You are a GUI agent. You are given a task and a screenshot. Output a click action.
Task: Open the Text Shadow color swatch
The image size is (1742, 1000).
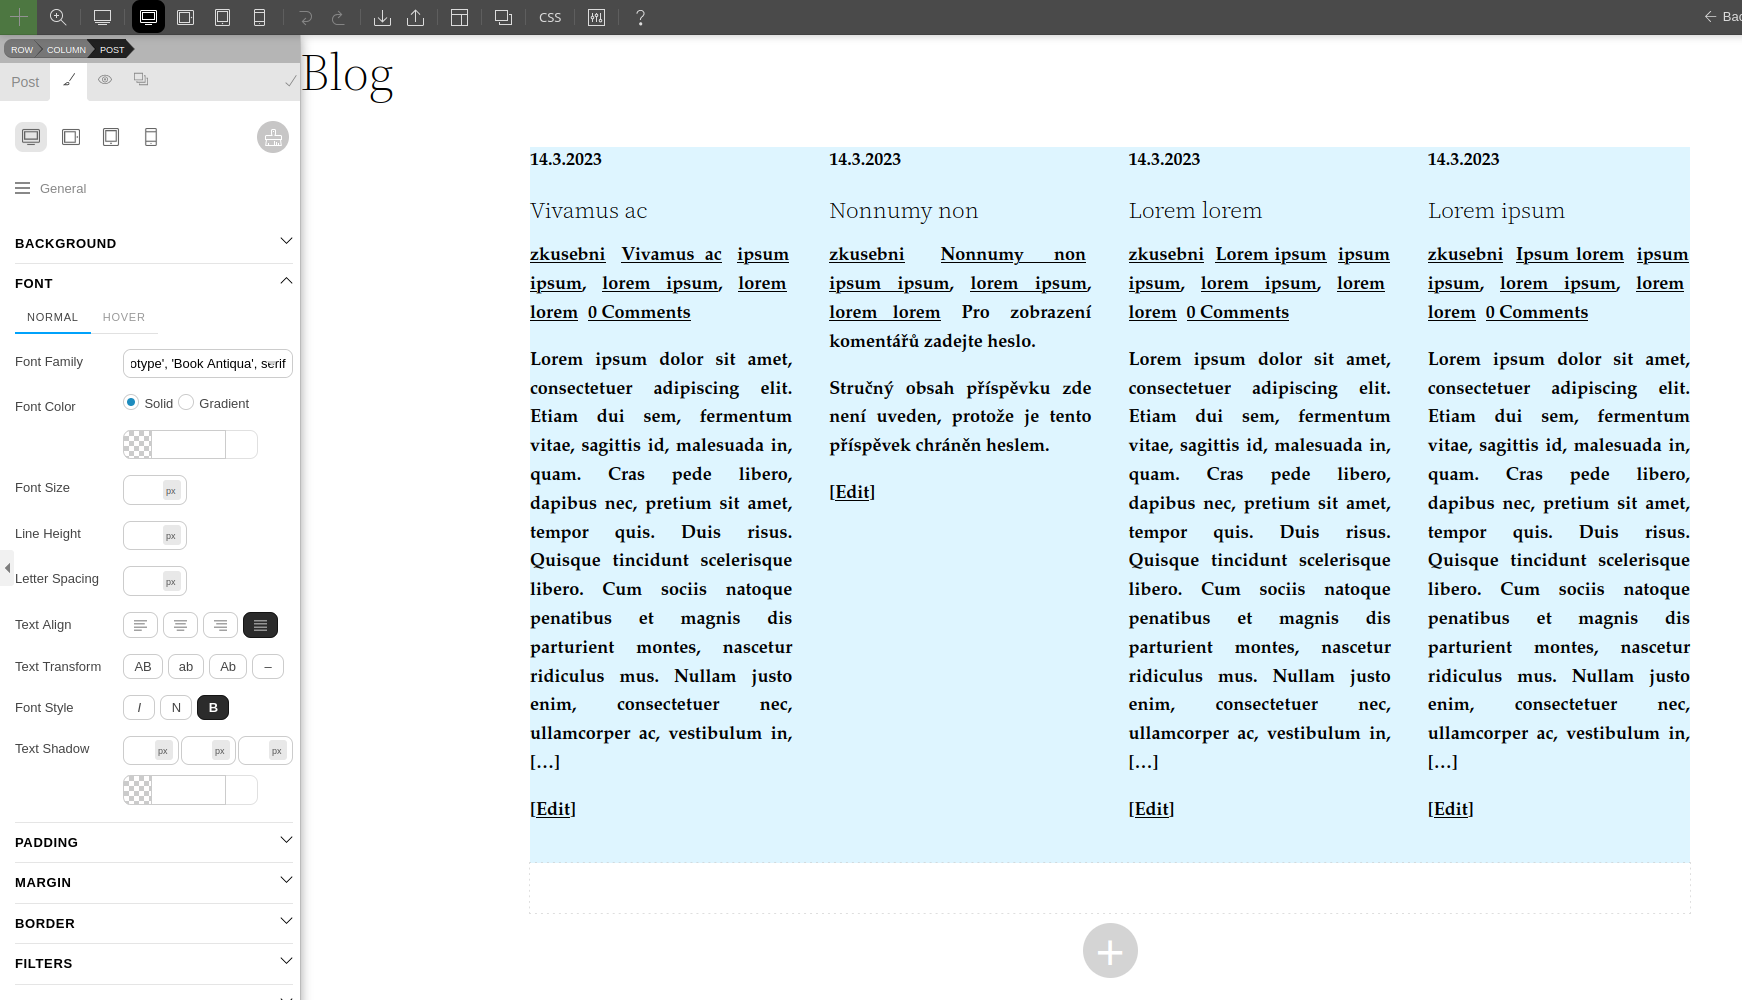(138, 790)
